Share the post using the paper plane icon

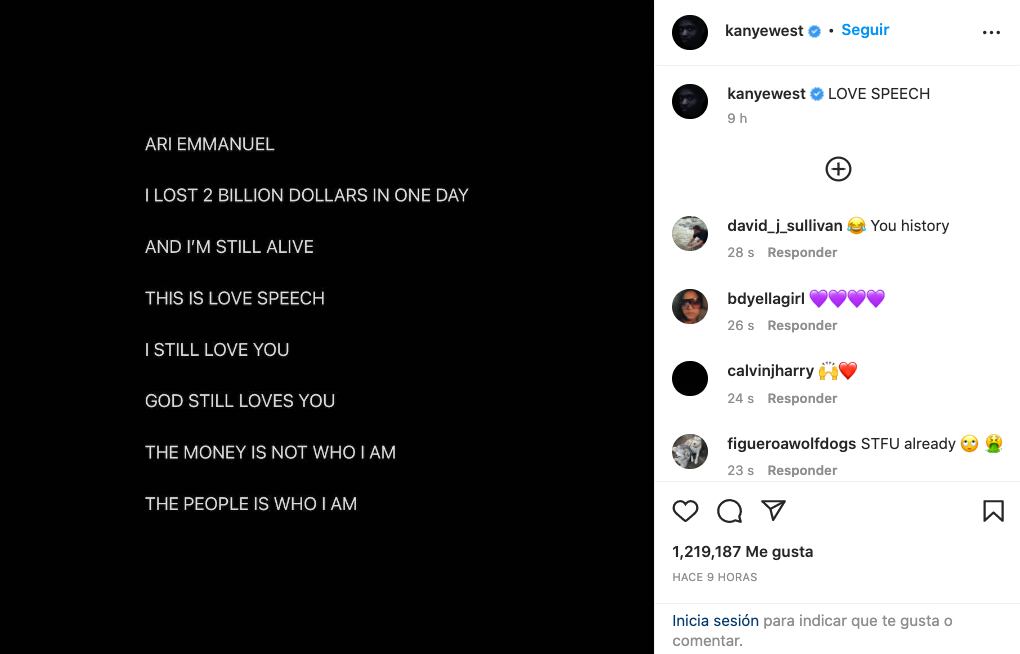773,510
